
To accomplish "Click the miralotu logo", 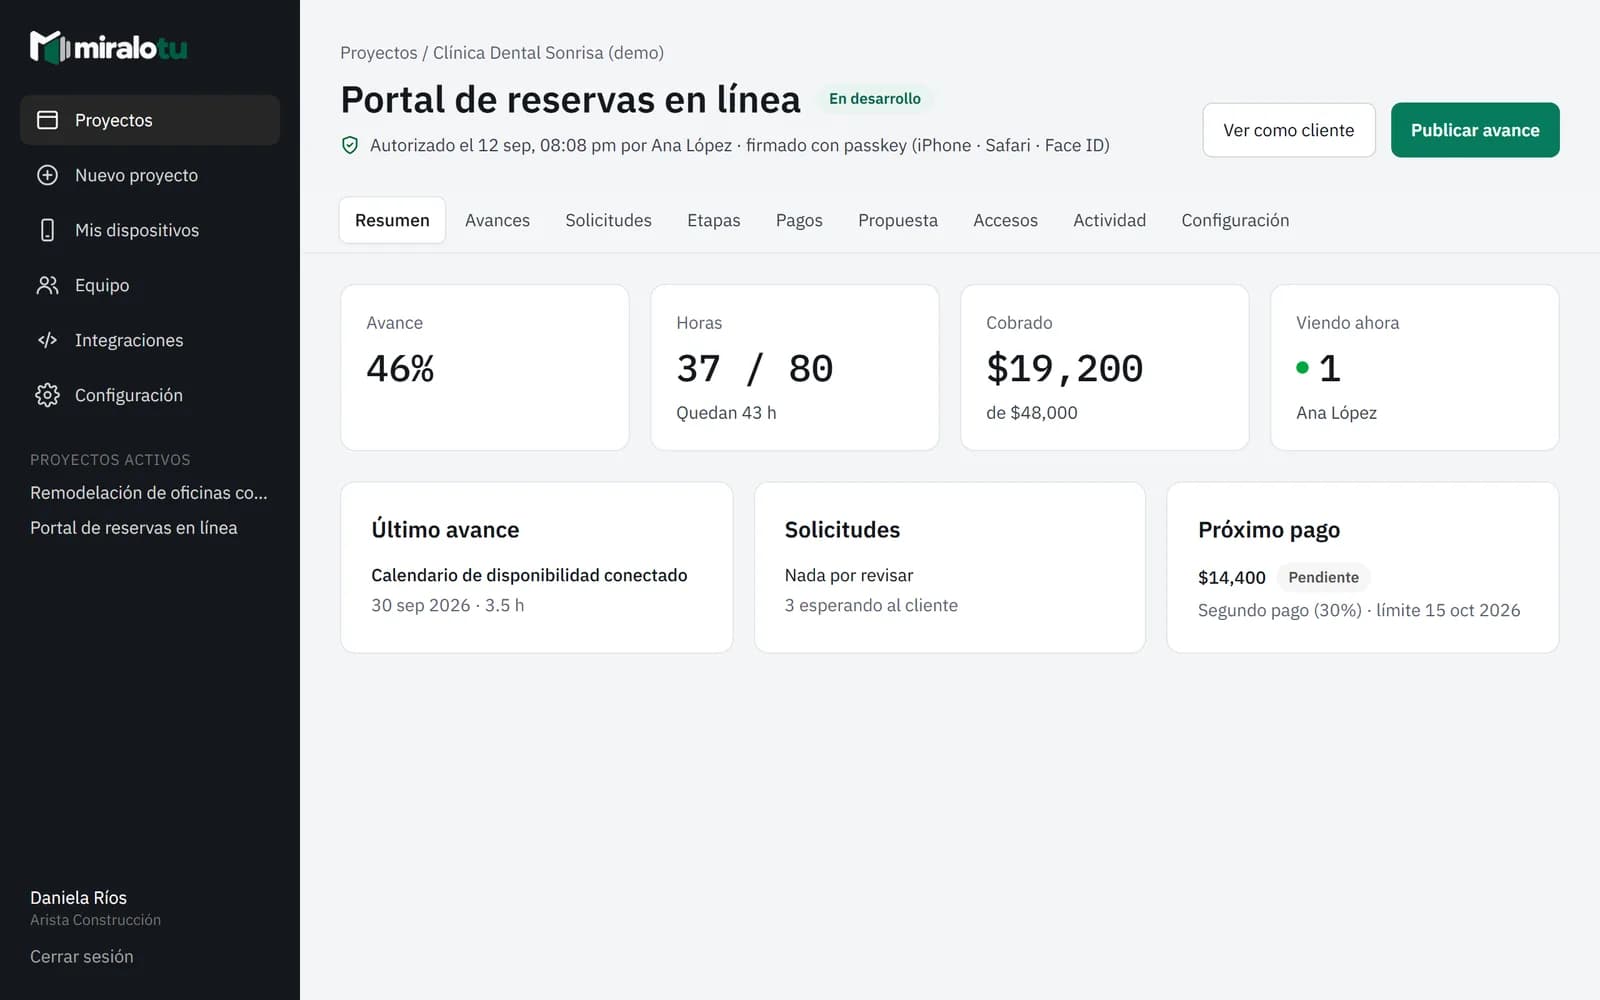I will coord(109,47).
